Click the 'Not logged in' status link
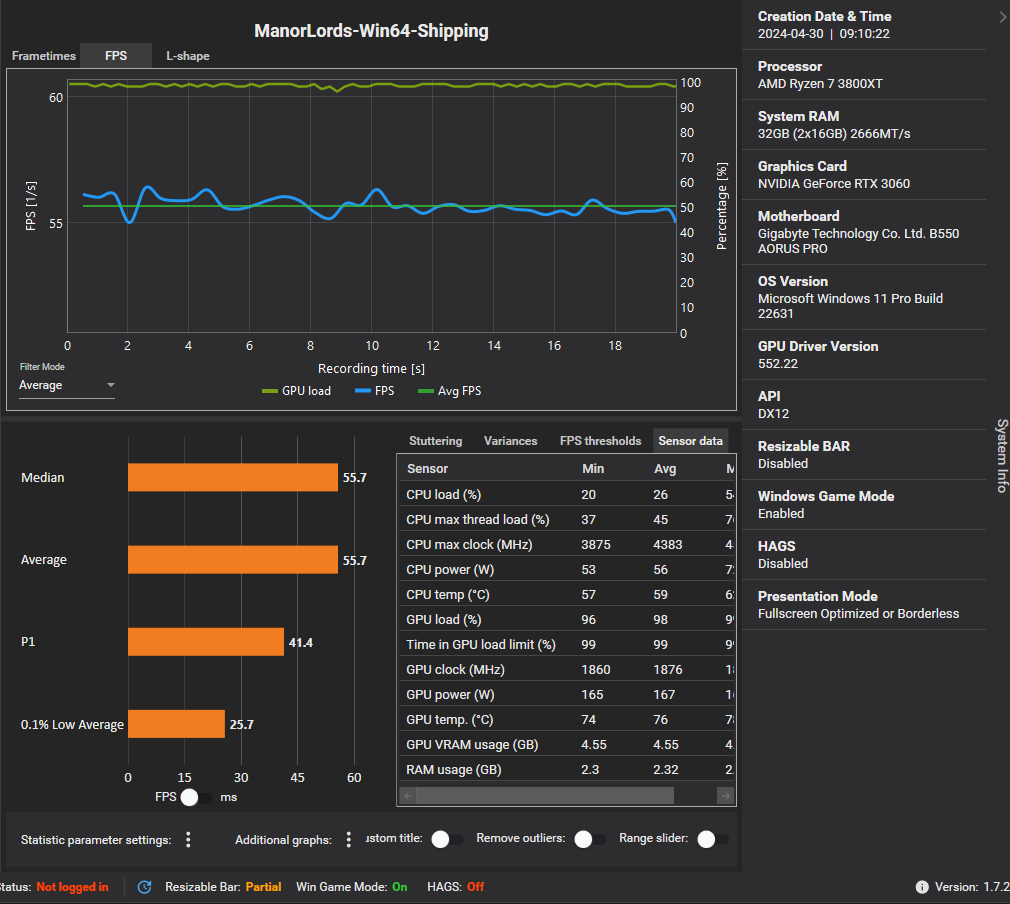This screenshot has width=1010, height=904. [x=72, y=887]
